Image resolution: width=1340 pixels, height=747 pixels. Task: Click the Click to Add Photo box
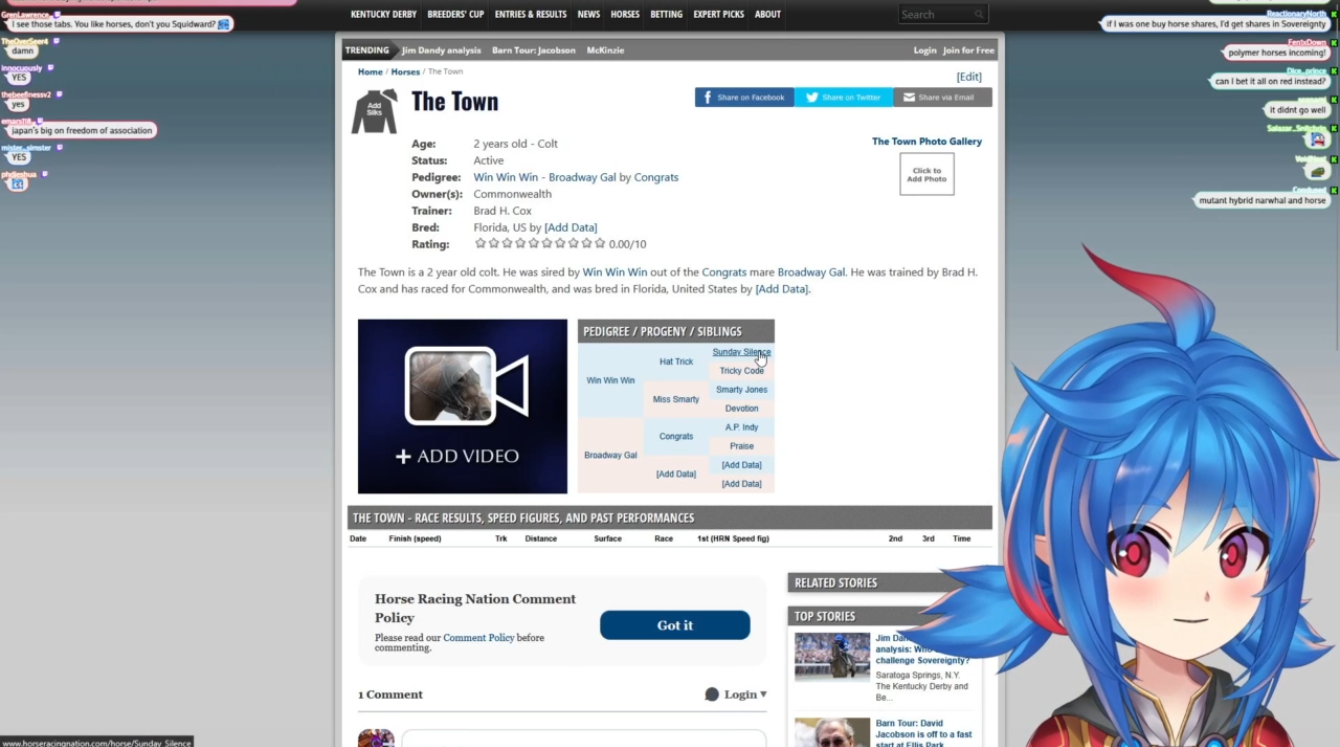(x=927, y=174)
